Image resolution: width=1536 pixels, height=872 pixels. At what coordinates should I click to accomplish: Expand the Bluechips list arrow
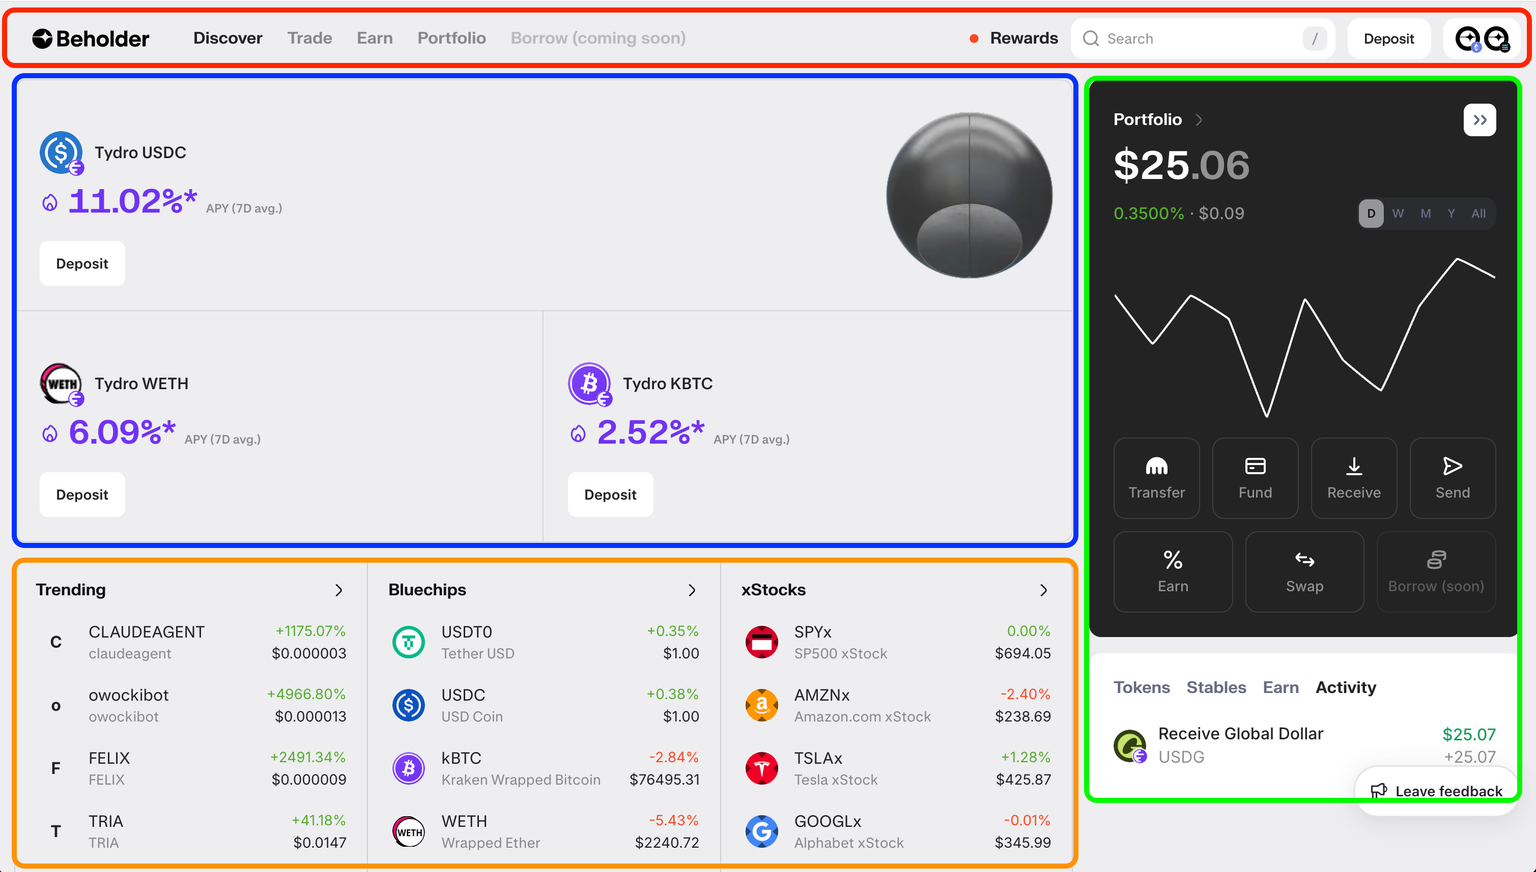[x=692, y=590]
